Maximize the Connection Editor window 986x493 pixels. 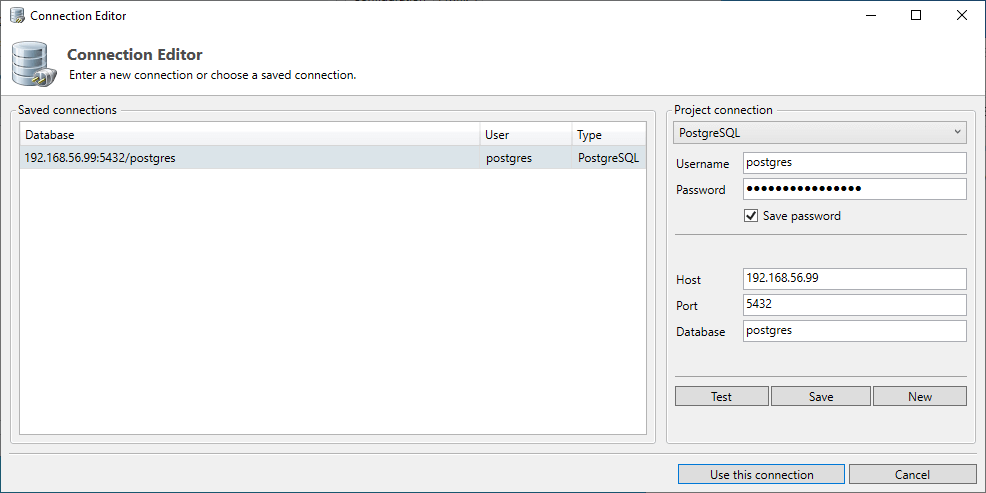point(916,16)
